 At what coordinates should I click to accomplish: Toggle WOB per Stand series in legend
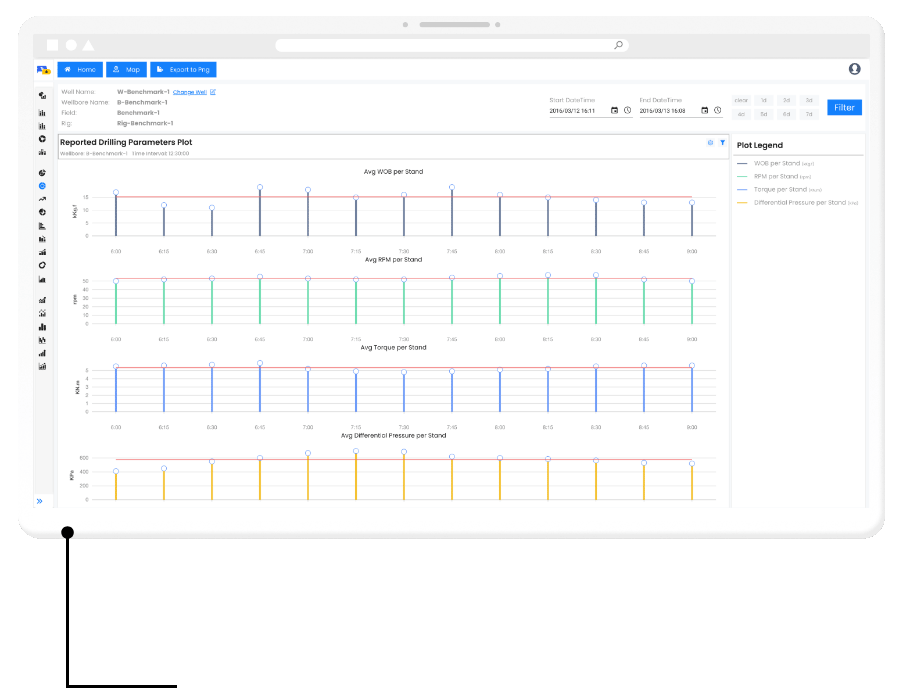point(776,164)
